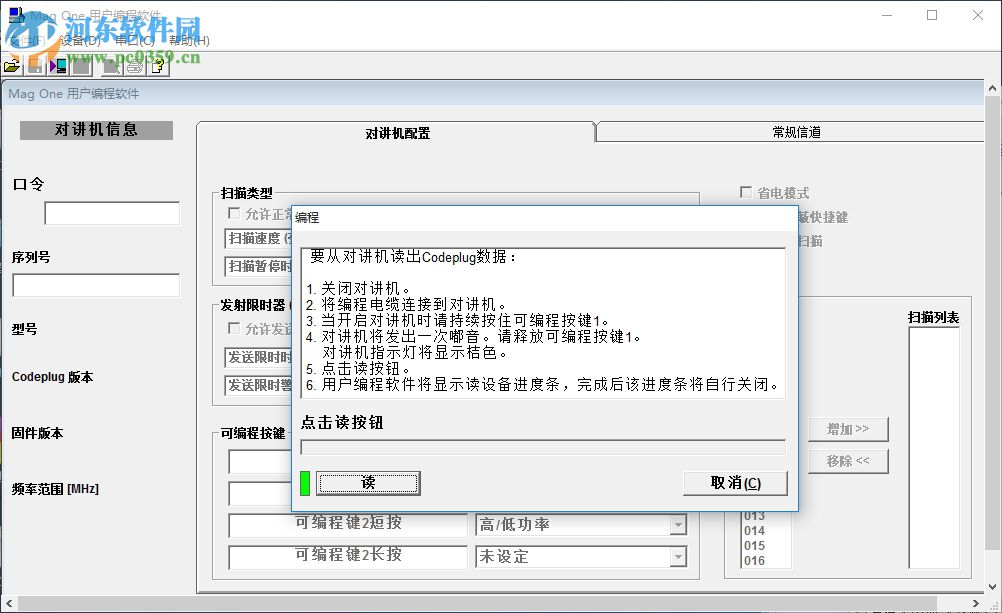The height and width of the screenshot is (613, 1002).
Task: Open help using the question mark icon
Action: 158,66
